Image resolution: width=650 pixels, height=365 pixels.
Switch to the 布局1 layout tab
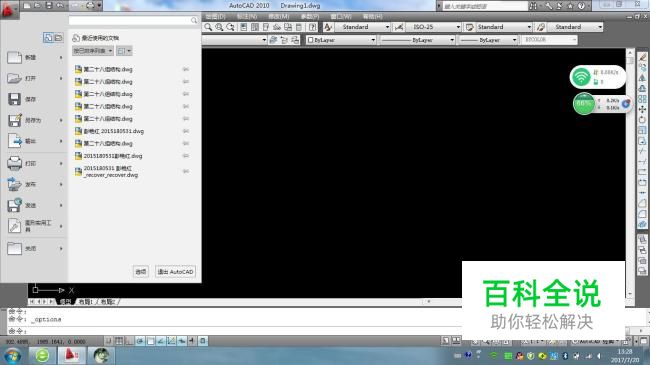86,302
